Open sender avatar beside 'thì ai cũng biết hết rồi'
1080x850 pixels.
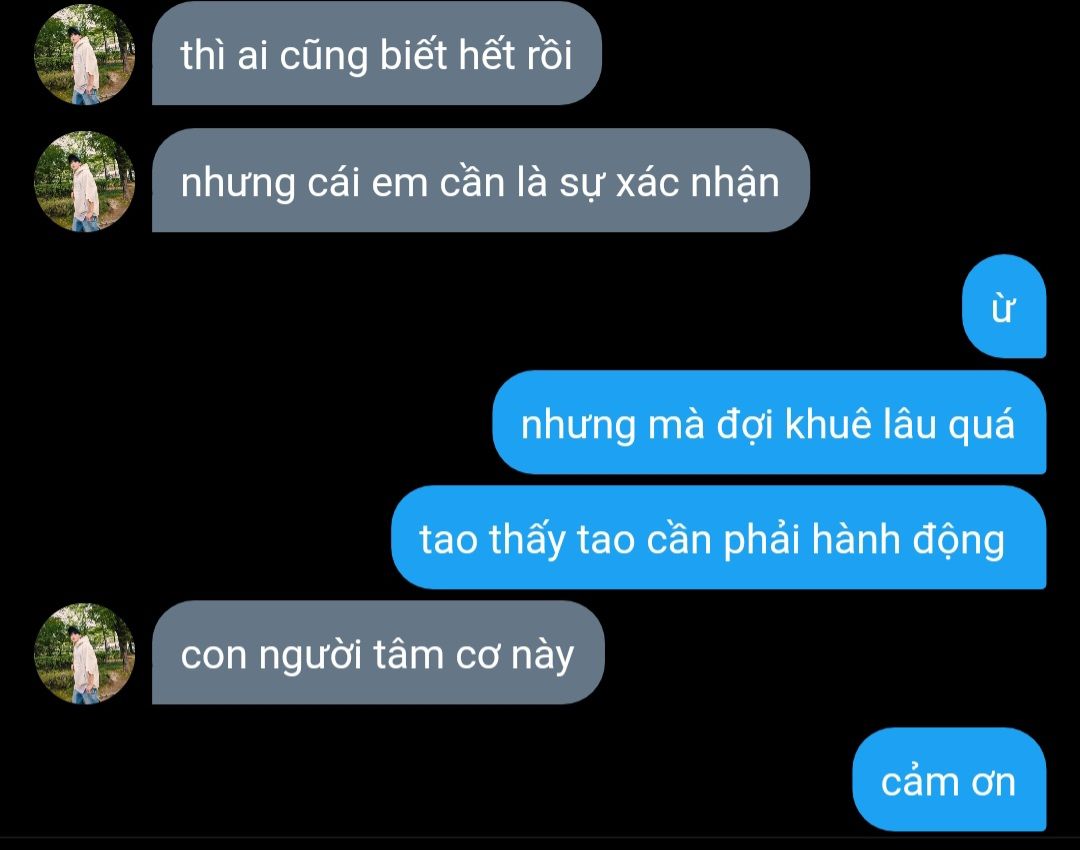coord(85,54)
